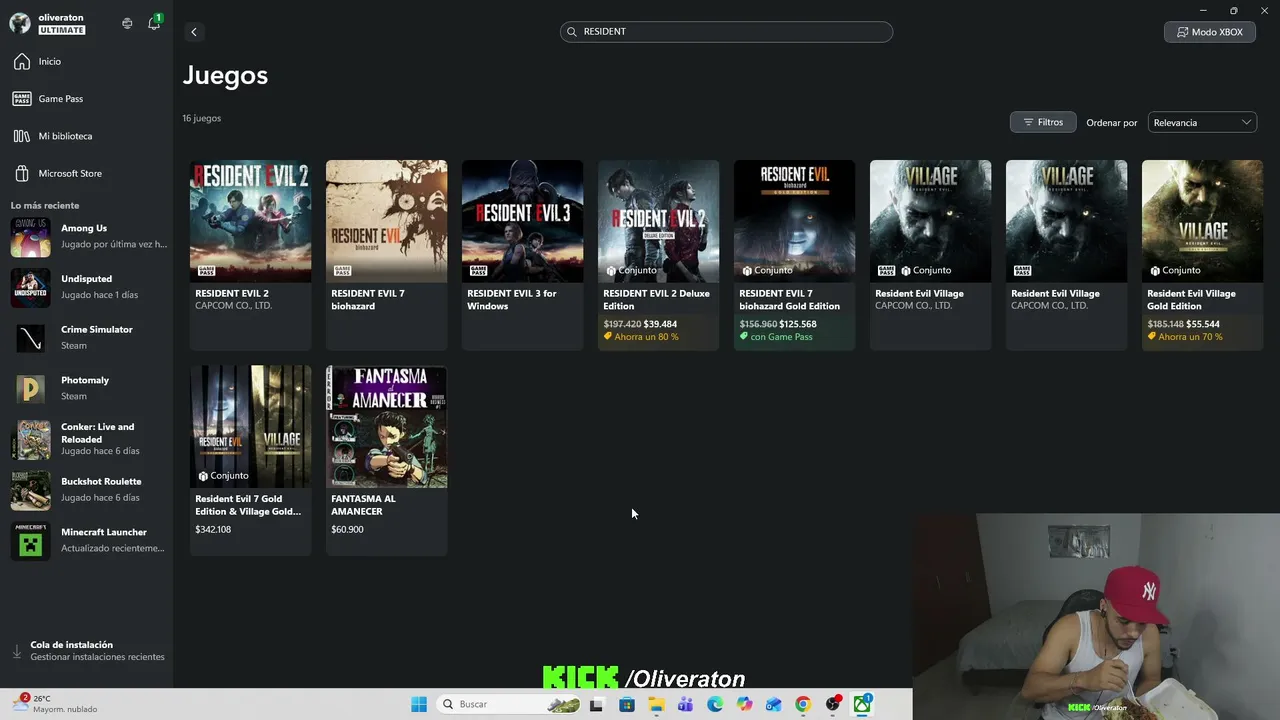
Task: Open the notifications bell
Action: 154,23
